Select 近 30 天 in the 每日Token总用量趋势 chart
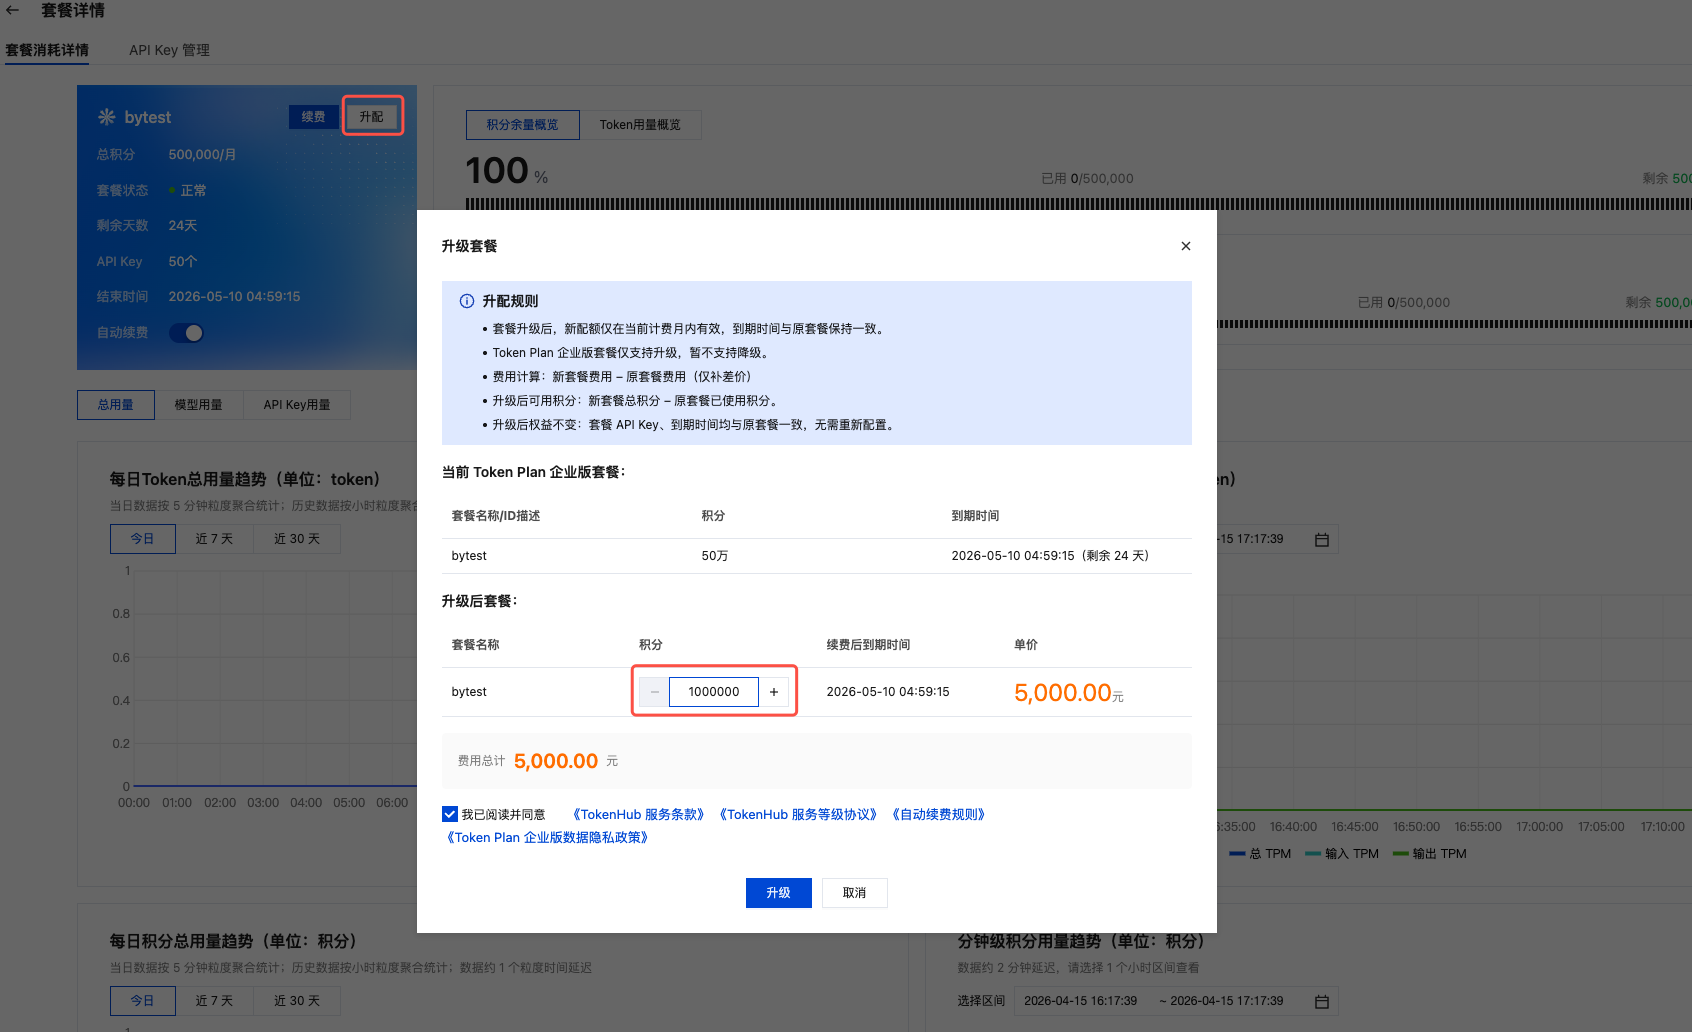Viewport: 1692px width, 1032px height. pos(297,539)
